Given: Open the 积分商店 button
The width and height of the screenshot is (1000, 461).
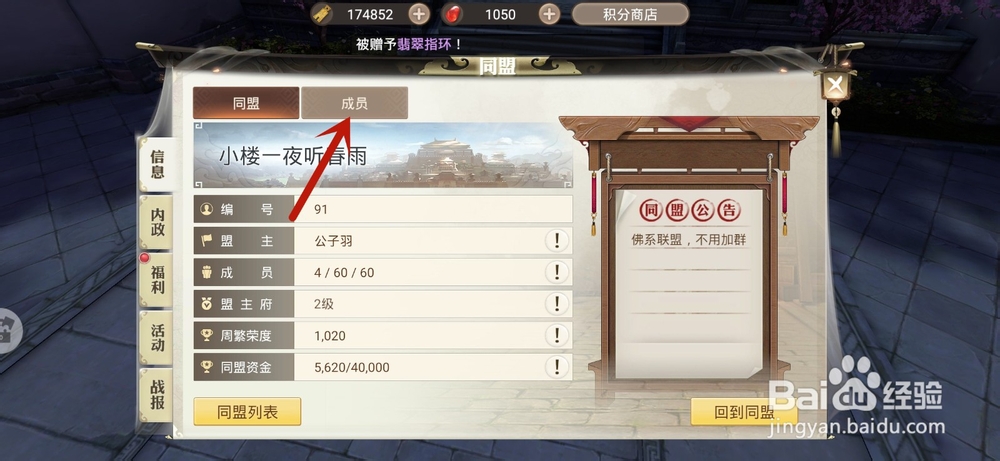Looking at the screenshot, I should (630, 15).
